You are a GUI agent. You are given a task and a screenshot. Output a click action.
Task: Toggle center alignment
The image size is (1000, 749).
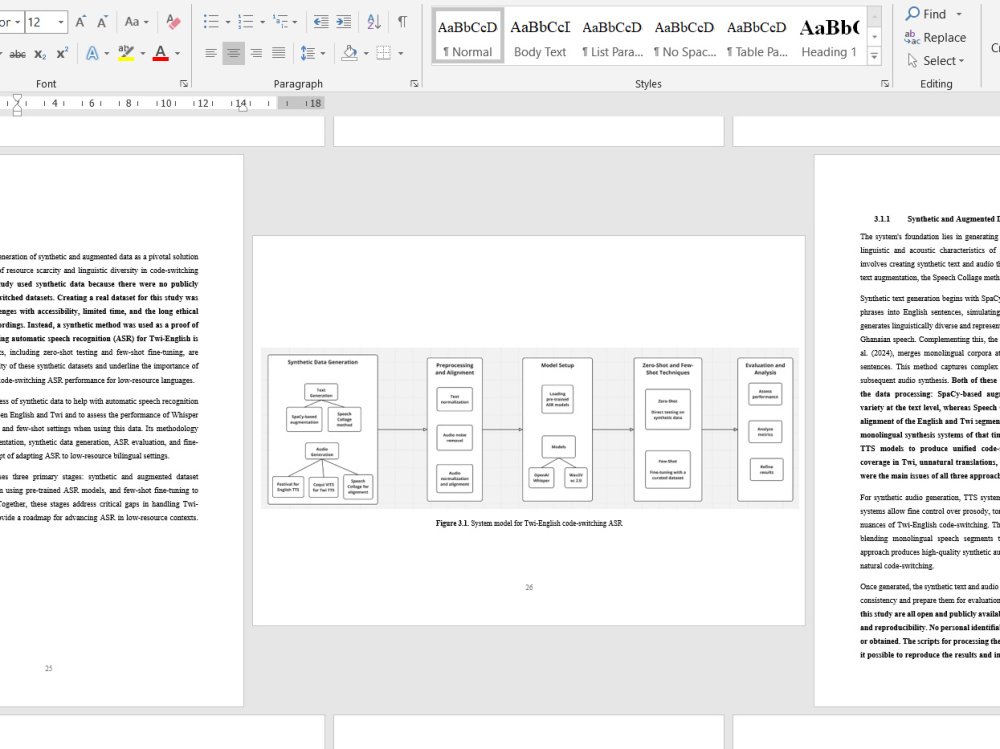click(233, 53)
